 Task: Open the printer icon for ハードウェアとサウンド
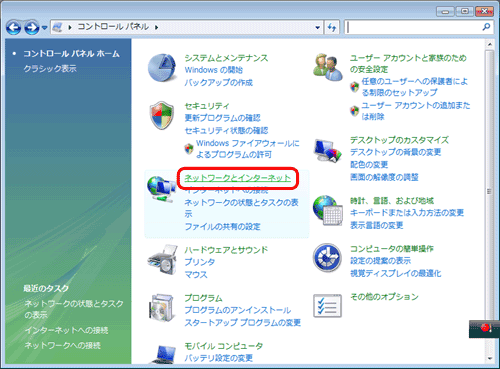point(162,260)
